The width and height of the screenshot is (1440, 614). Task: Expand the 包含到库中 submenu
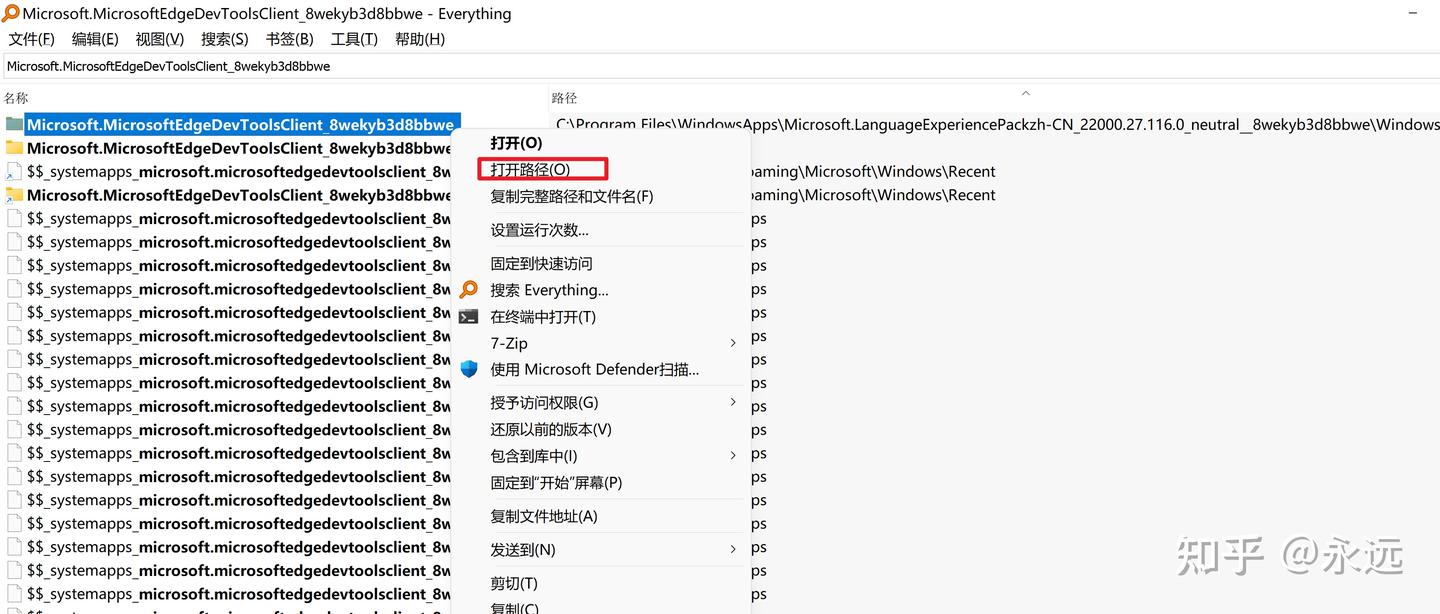[x=733, y=456]
